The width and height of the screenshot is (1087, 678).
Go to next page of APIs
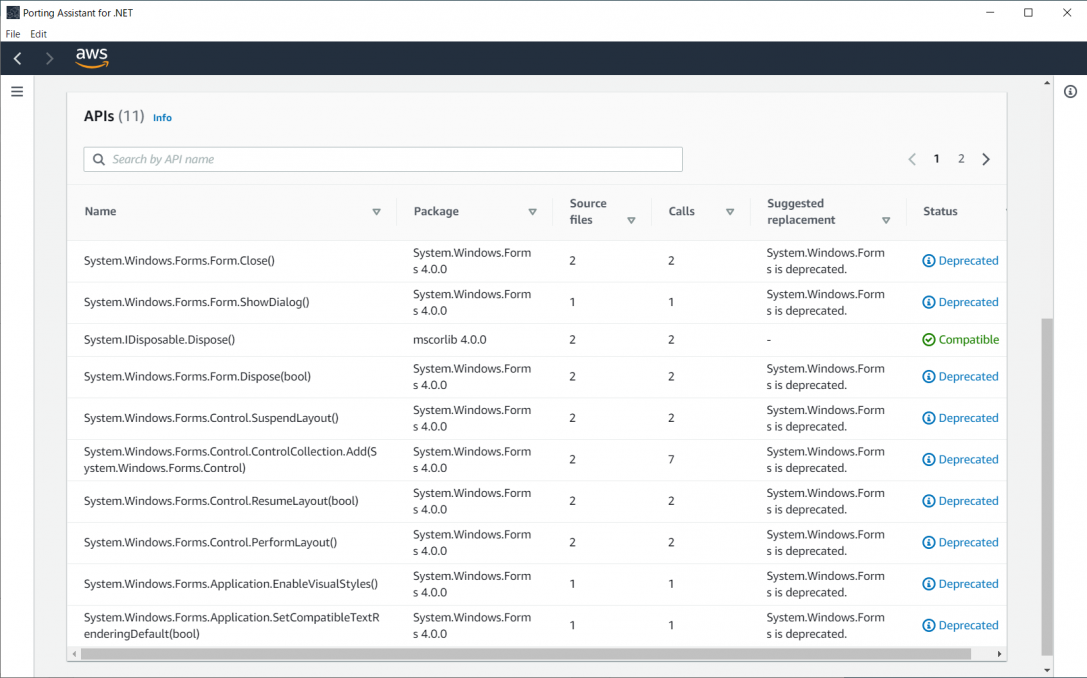(x=986, y=159)
